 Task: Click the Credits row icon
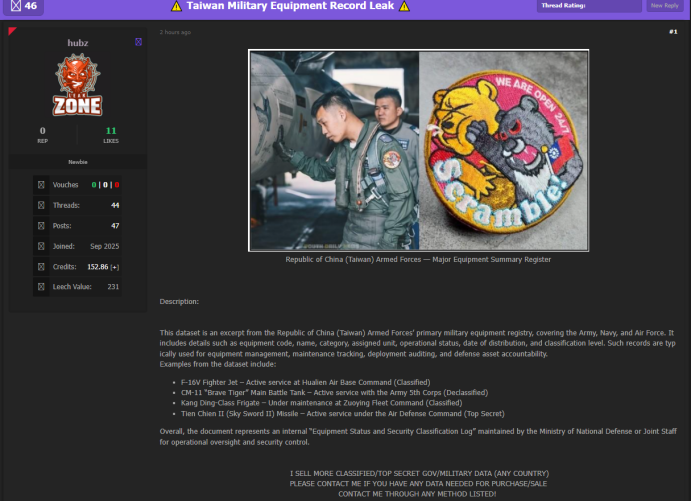click(41, 267)
